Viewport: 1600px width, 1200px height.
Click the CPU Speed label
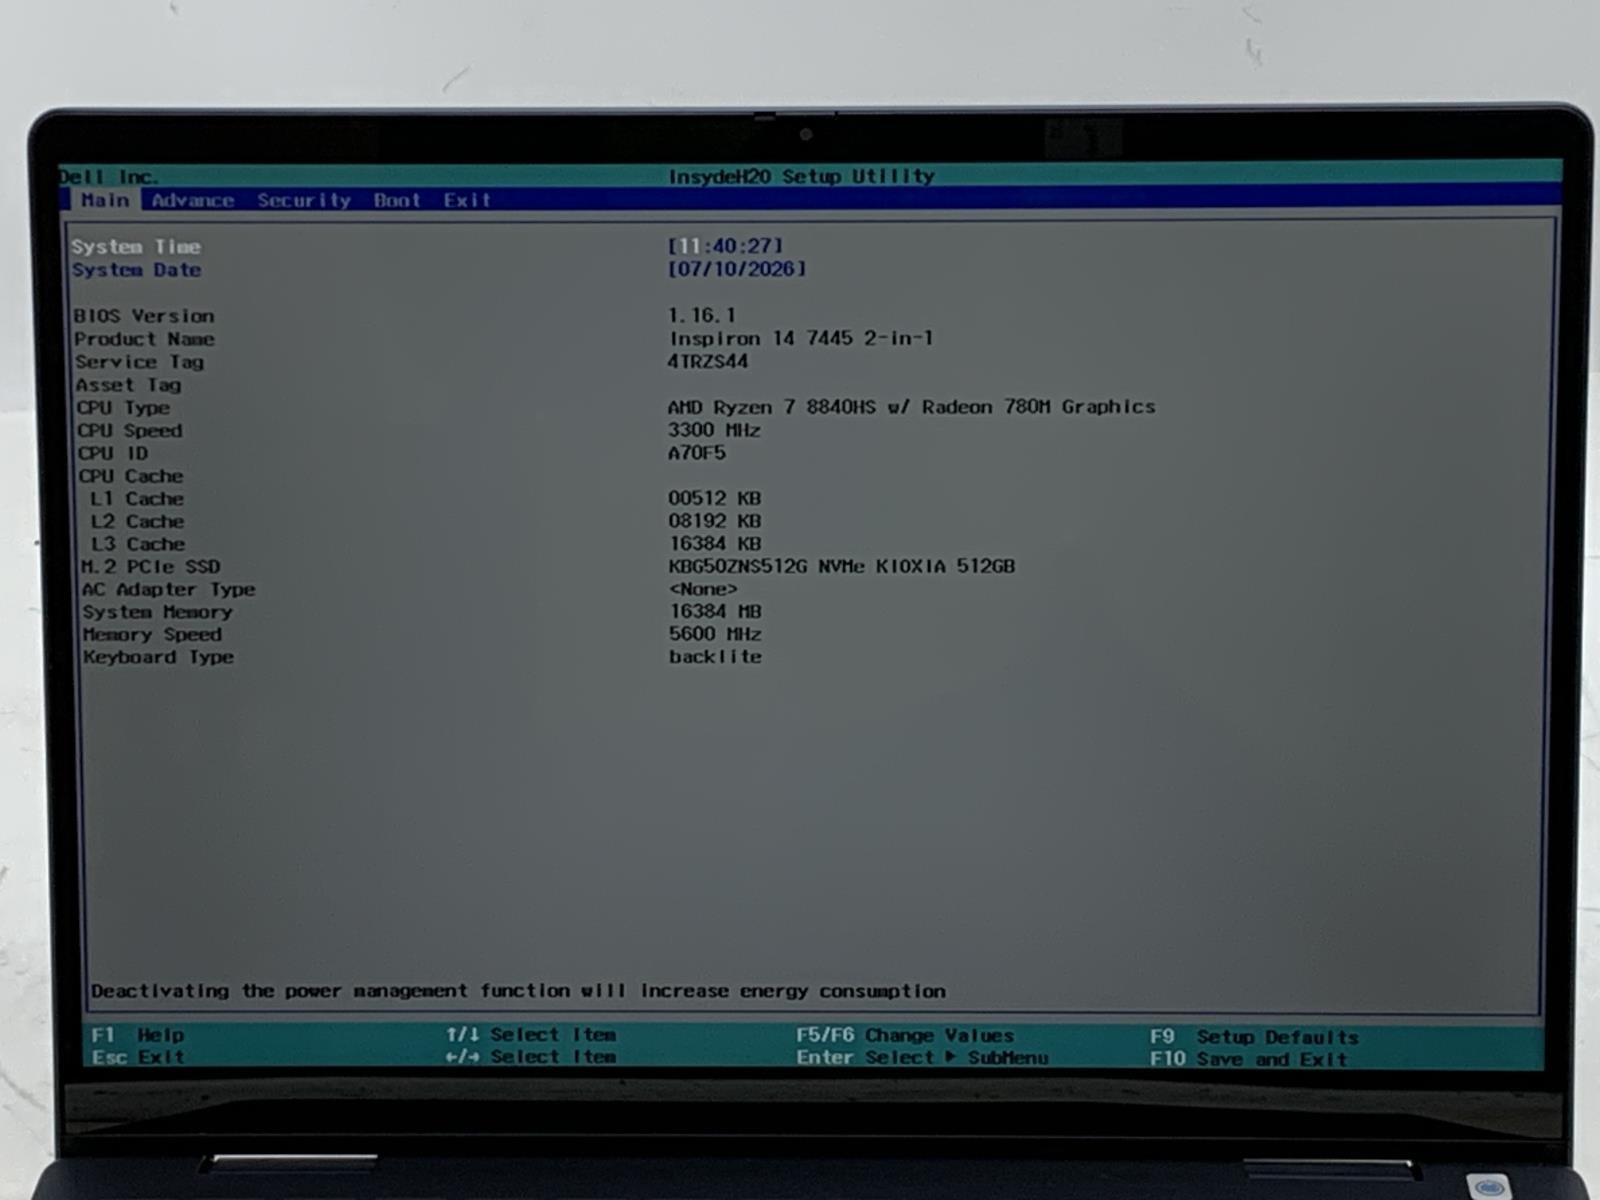coord(130,431)
